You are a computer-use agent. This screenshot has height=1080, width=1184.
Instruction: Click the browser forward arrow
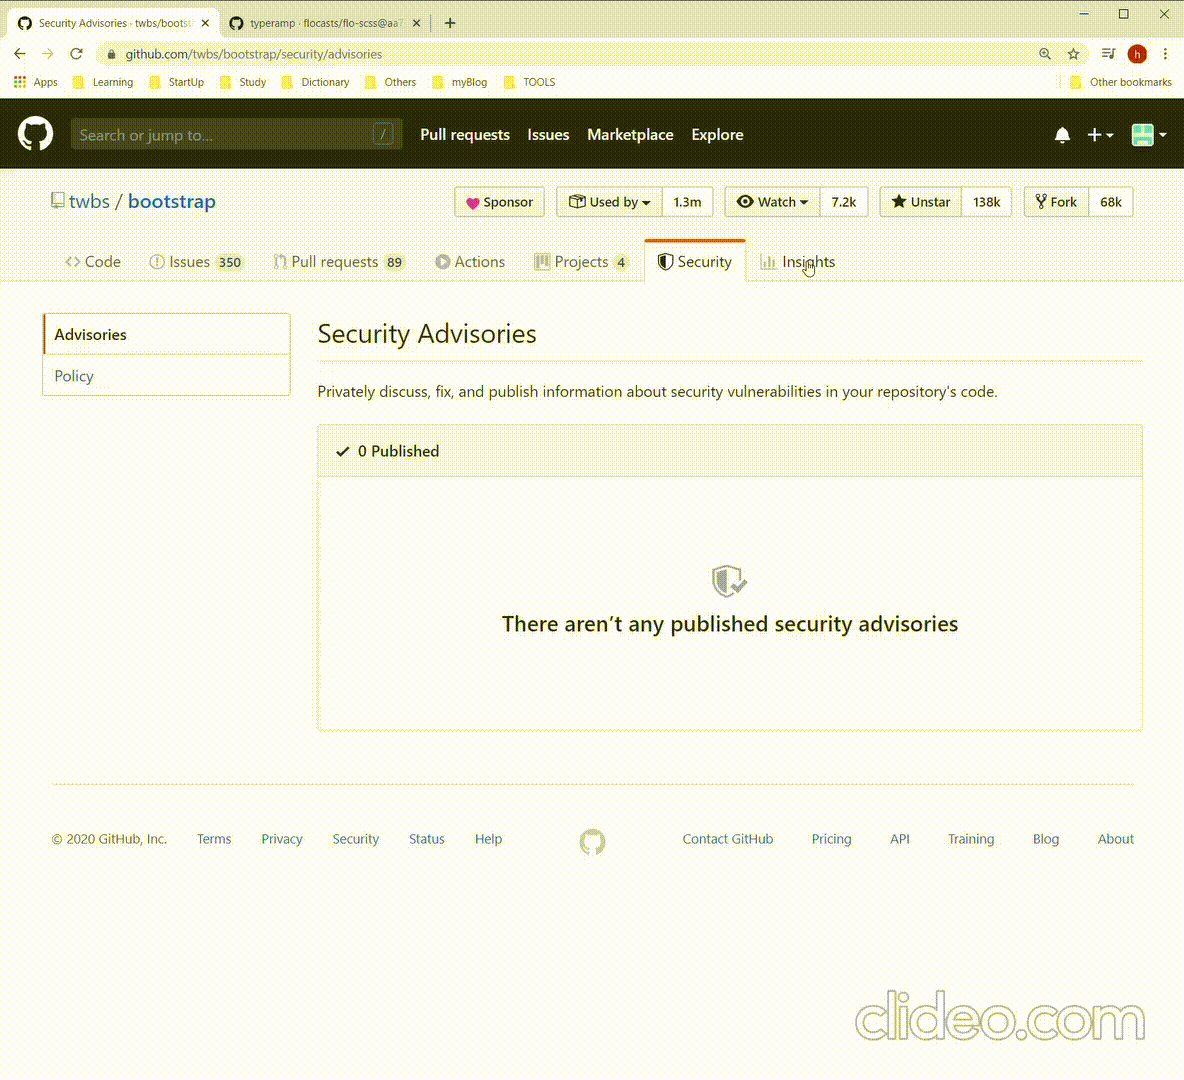coord(48,54)
